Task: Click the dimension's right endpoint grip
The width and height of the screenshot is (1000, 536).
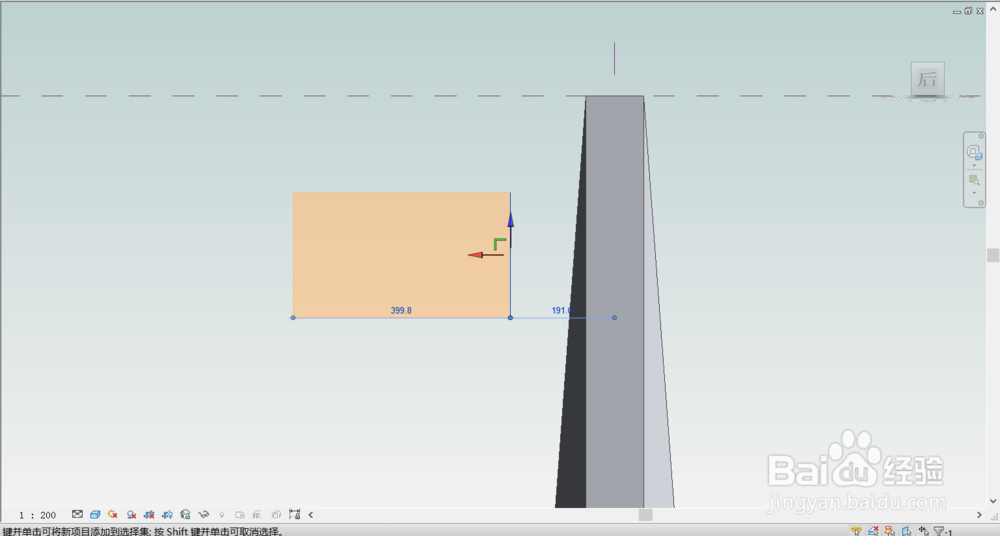Action: tap(614, 318)
